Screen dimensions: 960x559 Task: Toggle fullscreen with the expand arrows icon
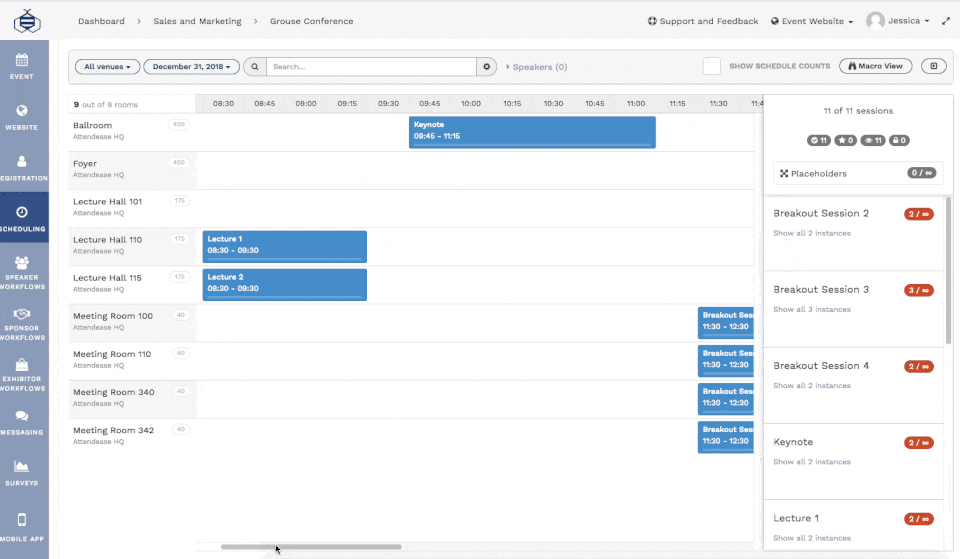(946, 21)
